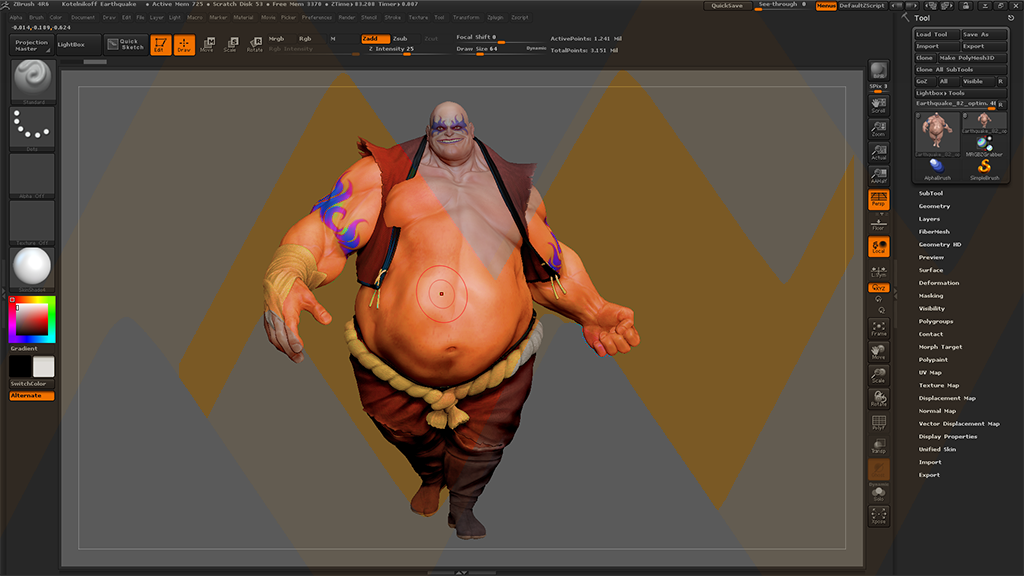Toggle L.Sym button
The width and height of the screenshot is (1024, 576).
tap(878, 271)
